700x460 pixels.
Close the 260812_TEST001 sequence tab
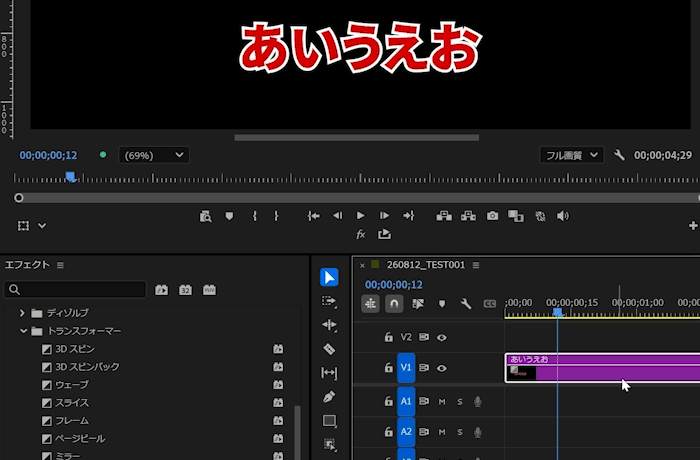[362, 266]
